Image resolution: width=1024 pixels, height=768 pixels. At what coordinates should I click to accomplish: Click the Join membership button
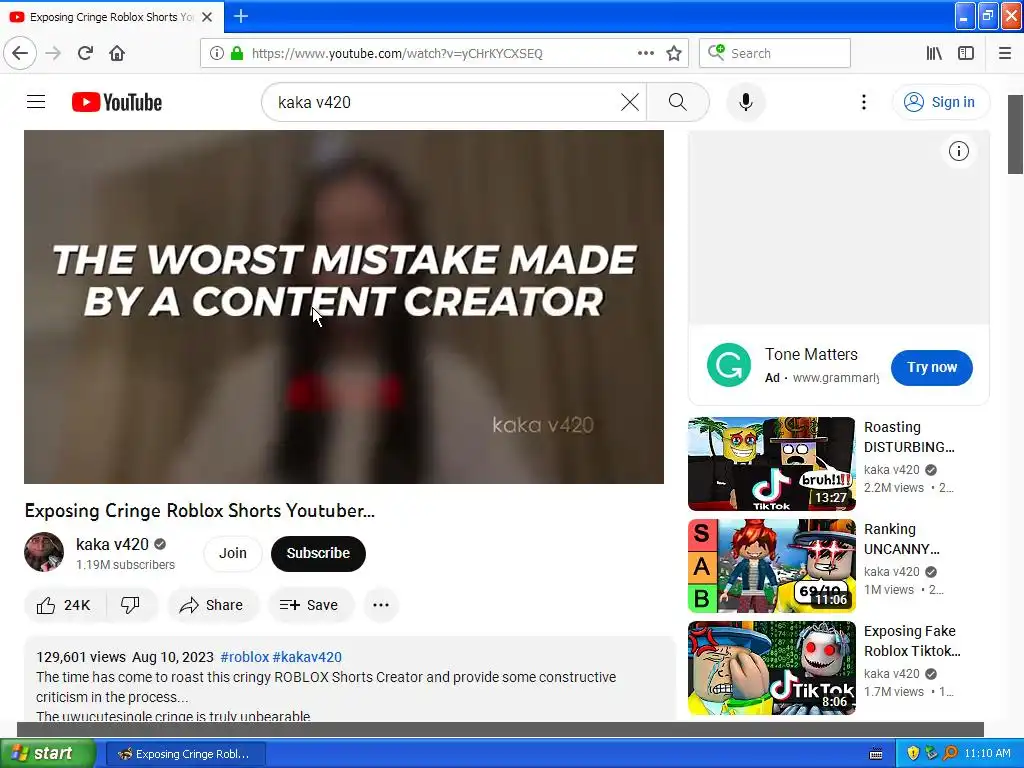(x=232, y=553)
